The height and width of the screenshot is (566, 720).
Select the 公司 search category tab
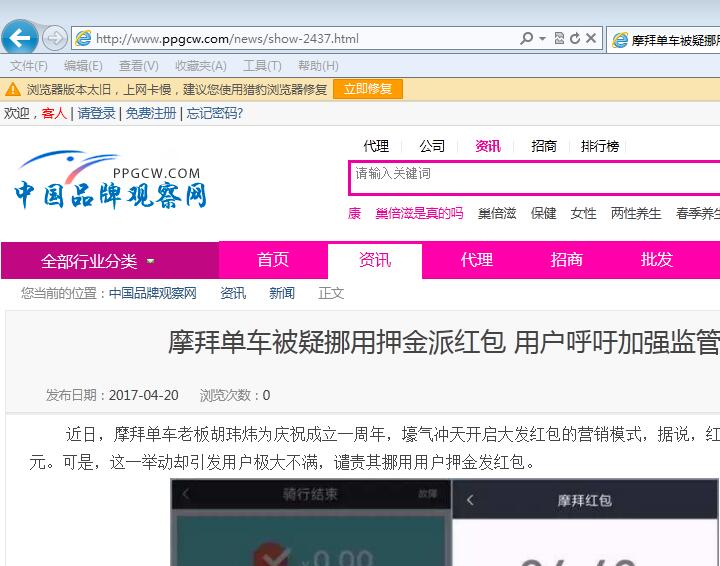(432, 146)
